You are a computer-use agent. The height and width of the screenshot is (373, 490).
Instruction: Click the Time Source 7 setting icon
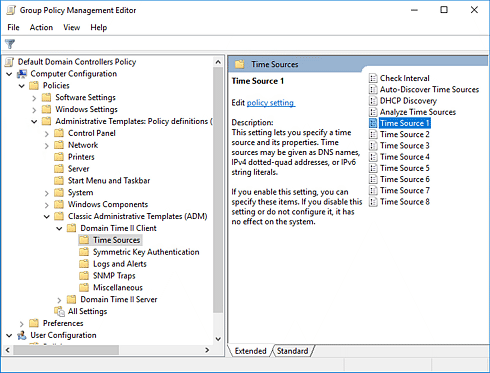click(373, 191)
